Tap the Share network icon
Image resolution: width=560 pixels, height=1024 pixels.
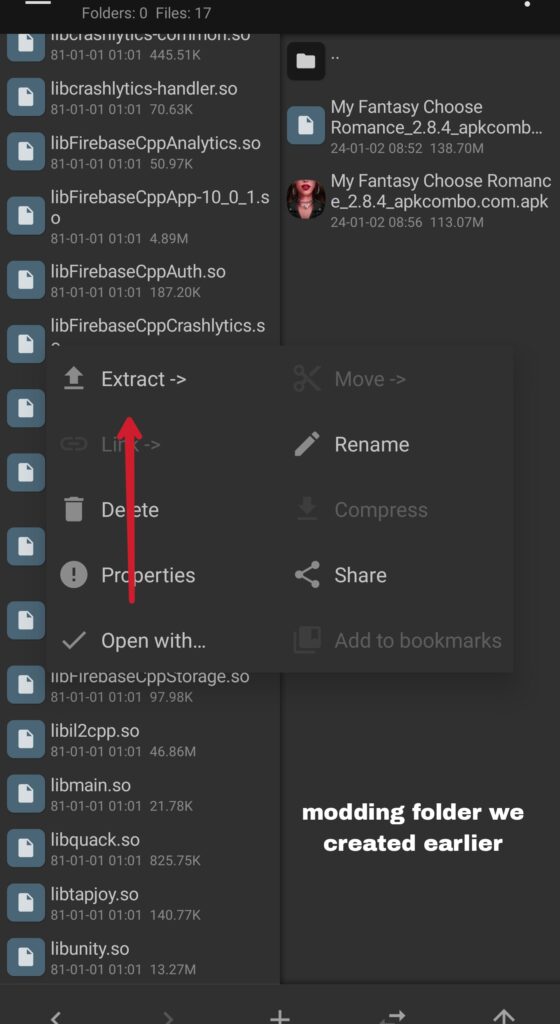[307, 575]
